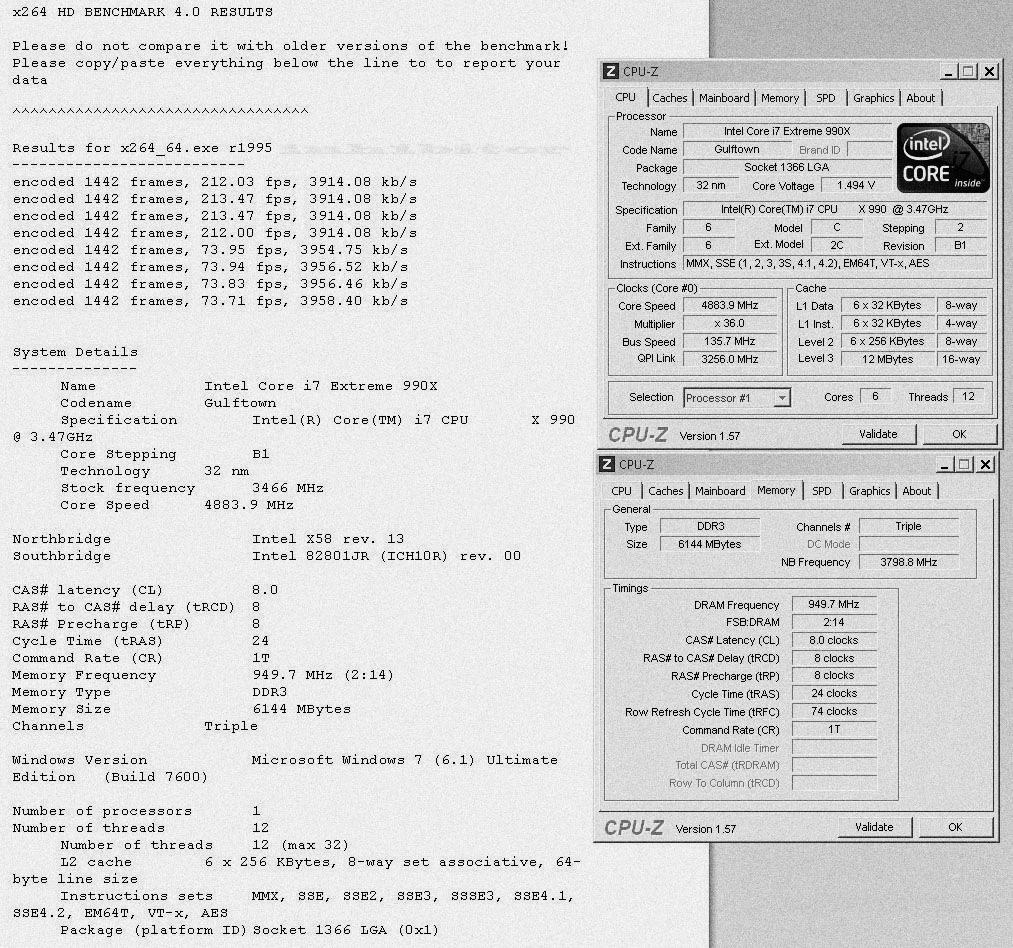Click the line "Results for x264_64.exe r1995"
The image size is (1013, 948).
pyautogui.click(x=142, y=148)
